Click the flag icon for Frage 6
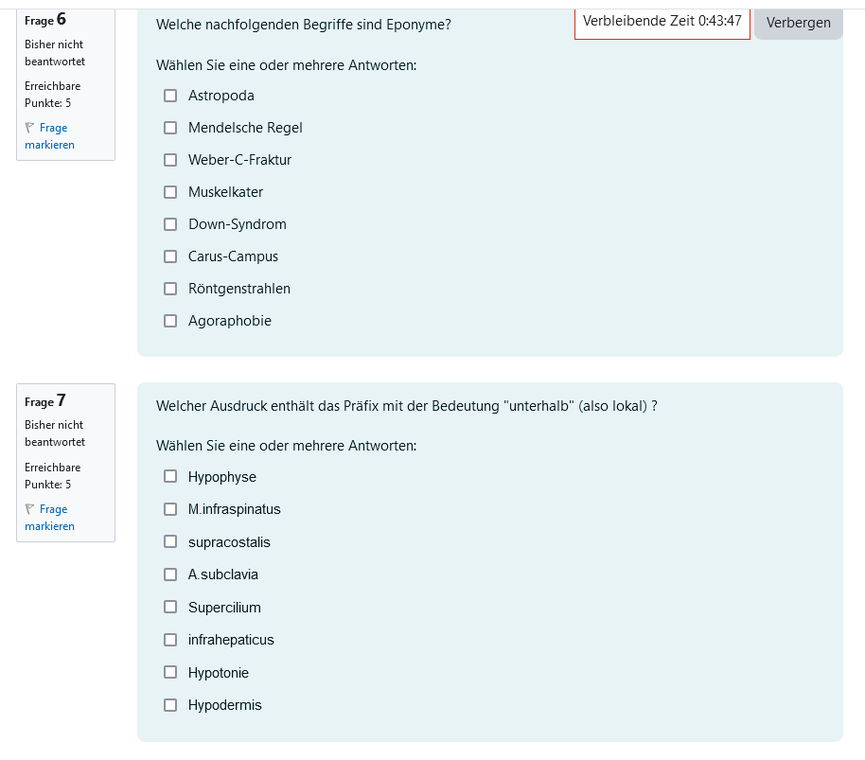This screenshot has height=760, width=865. tap(30, 127)
